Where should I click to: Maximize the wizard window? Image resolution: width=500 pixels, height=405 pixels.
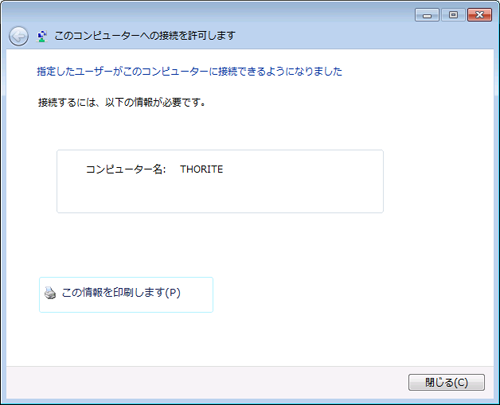453,15
